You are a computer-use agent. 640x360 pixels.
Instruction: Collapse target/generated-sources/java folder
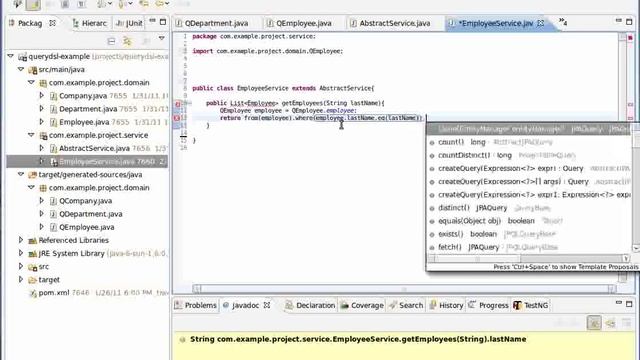pyautogui.click(x=21, y=174)
